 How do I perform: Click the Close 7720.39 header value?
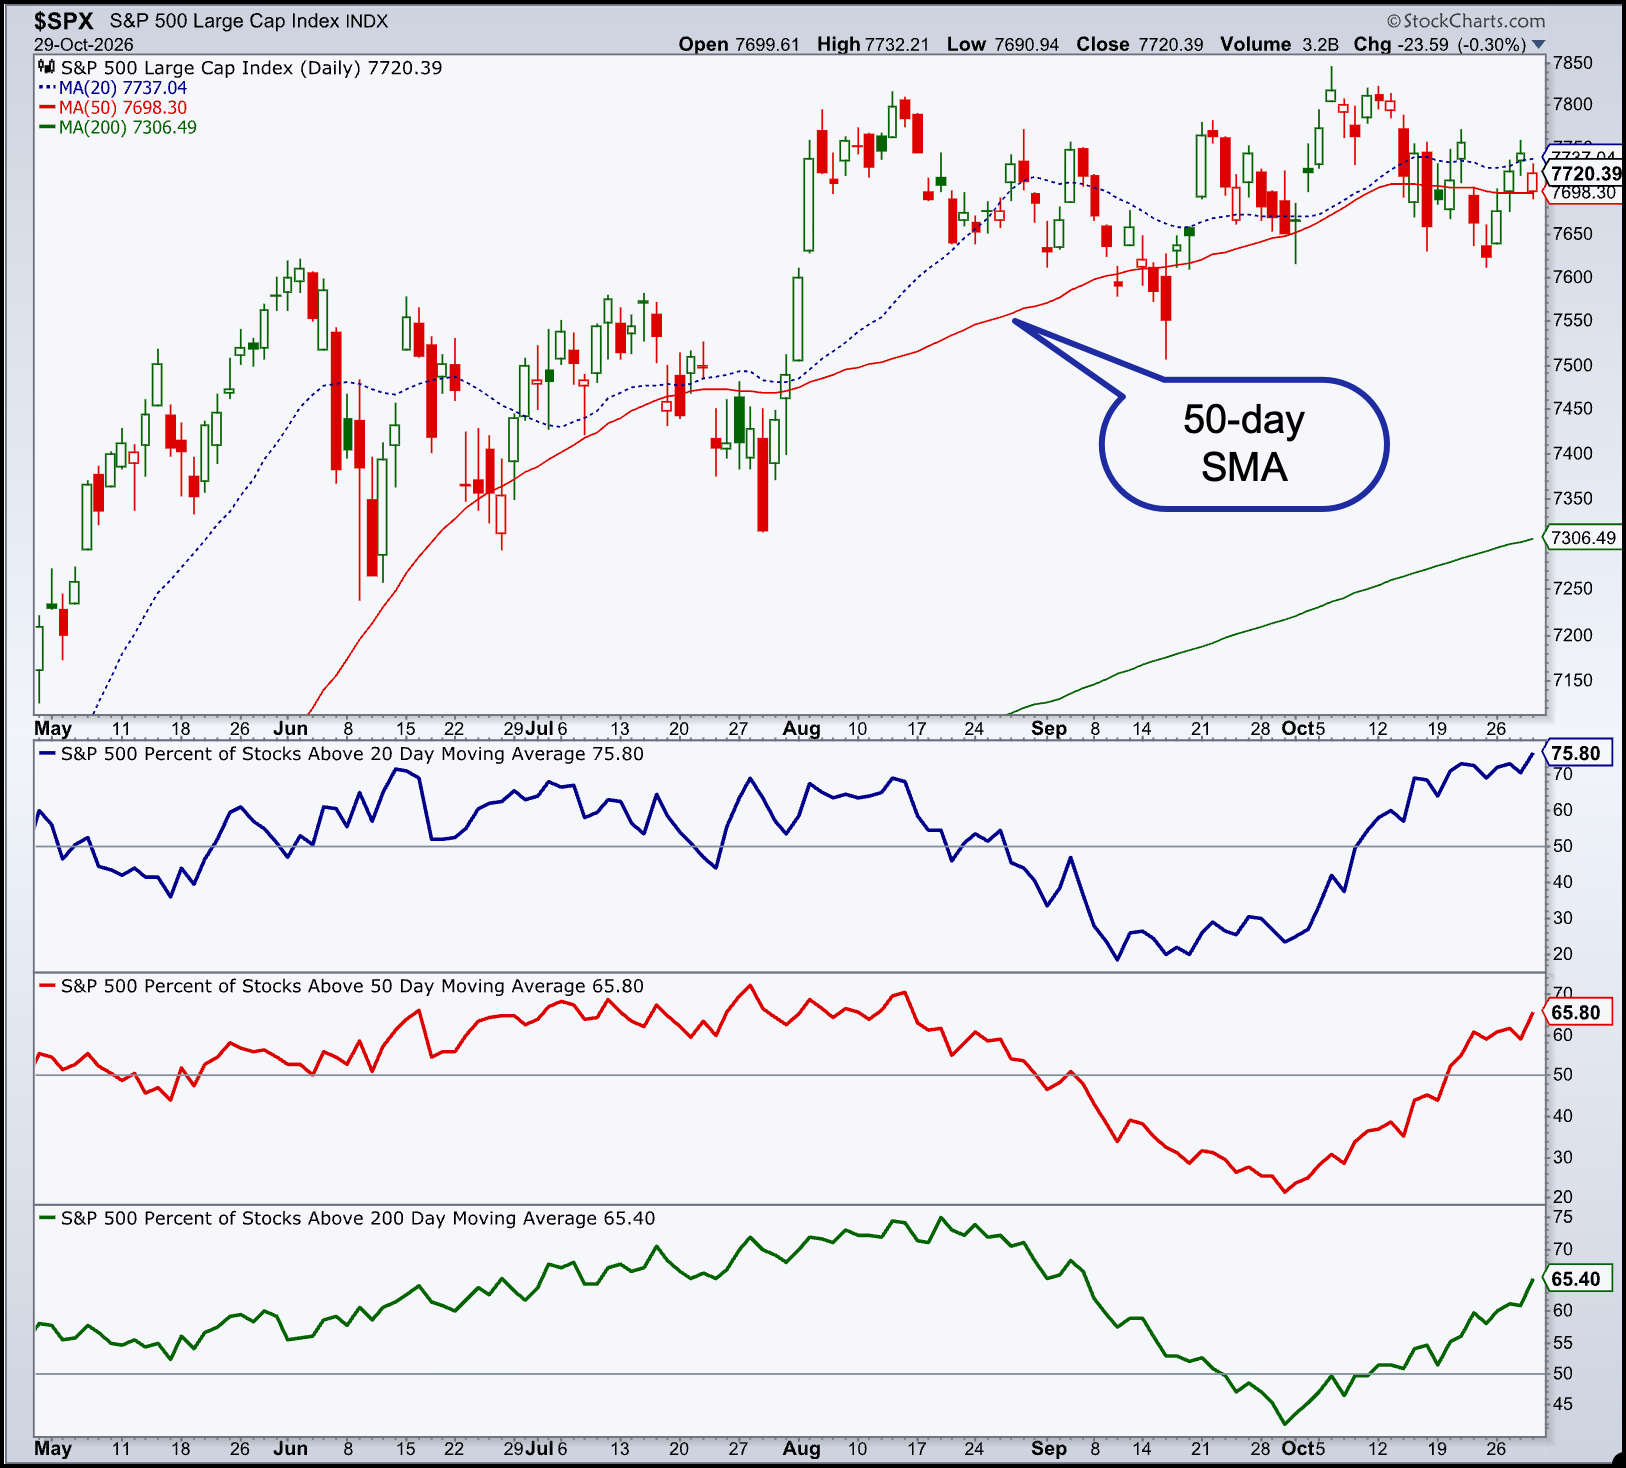tap(1140, 44)
